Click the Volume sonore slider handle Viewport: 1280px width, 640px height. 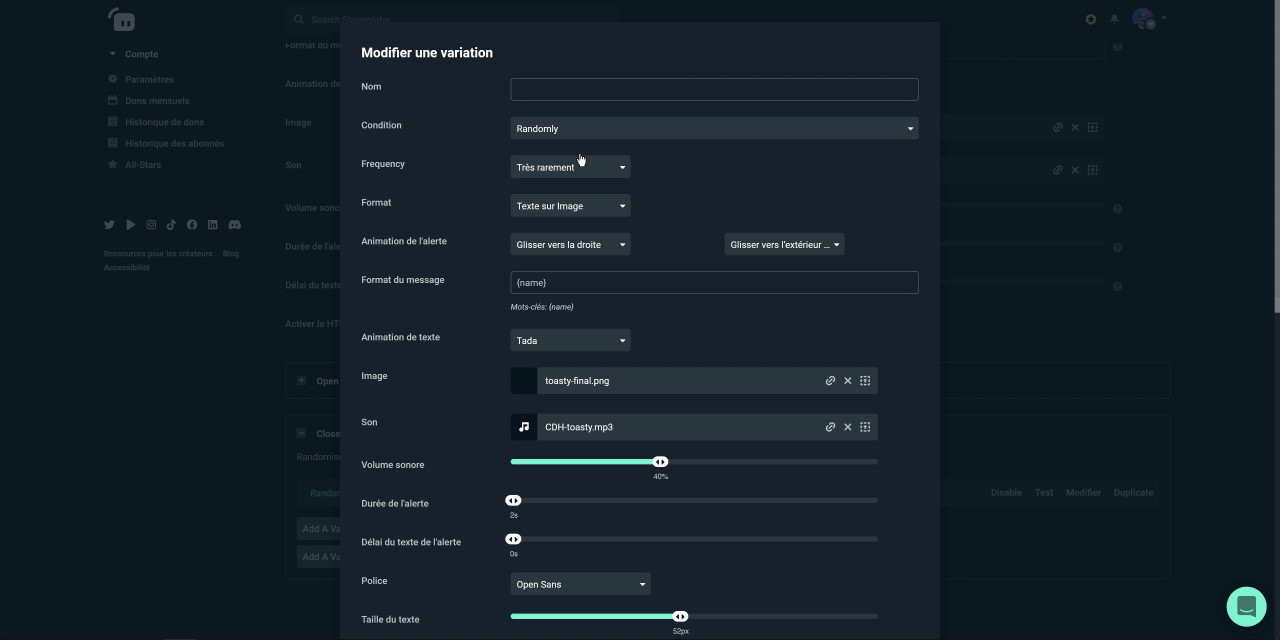pos(661,462)
